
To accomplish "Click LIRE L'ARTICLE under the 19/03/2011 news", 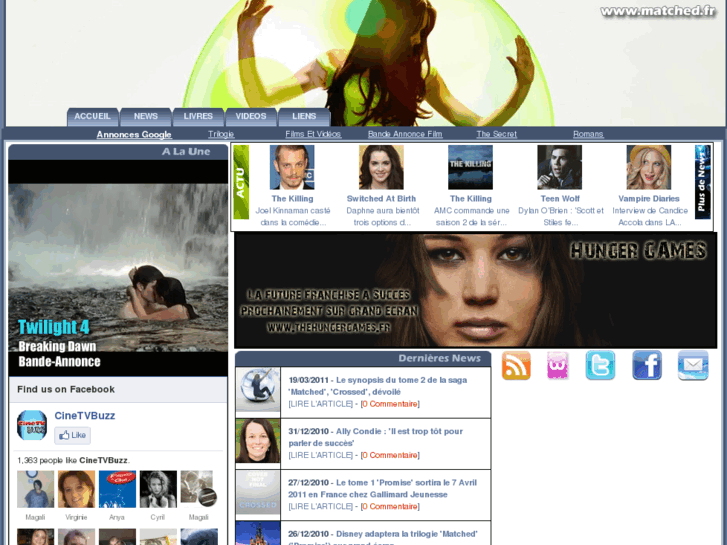I will pyautogui.click(x=320, y=404).
